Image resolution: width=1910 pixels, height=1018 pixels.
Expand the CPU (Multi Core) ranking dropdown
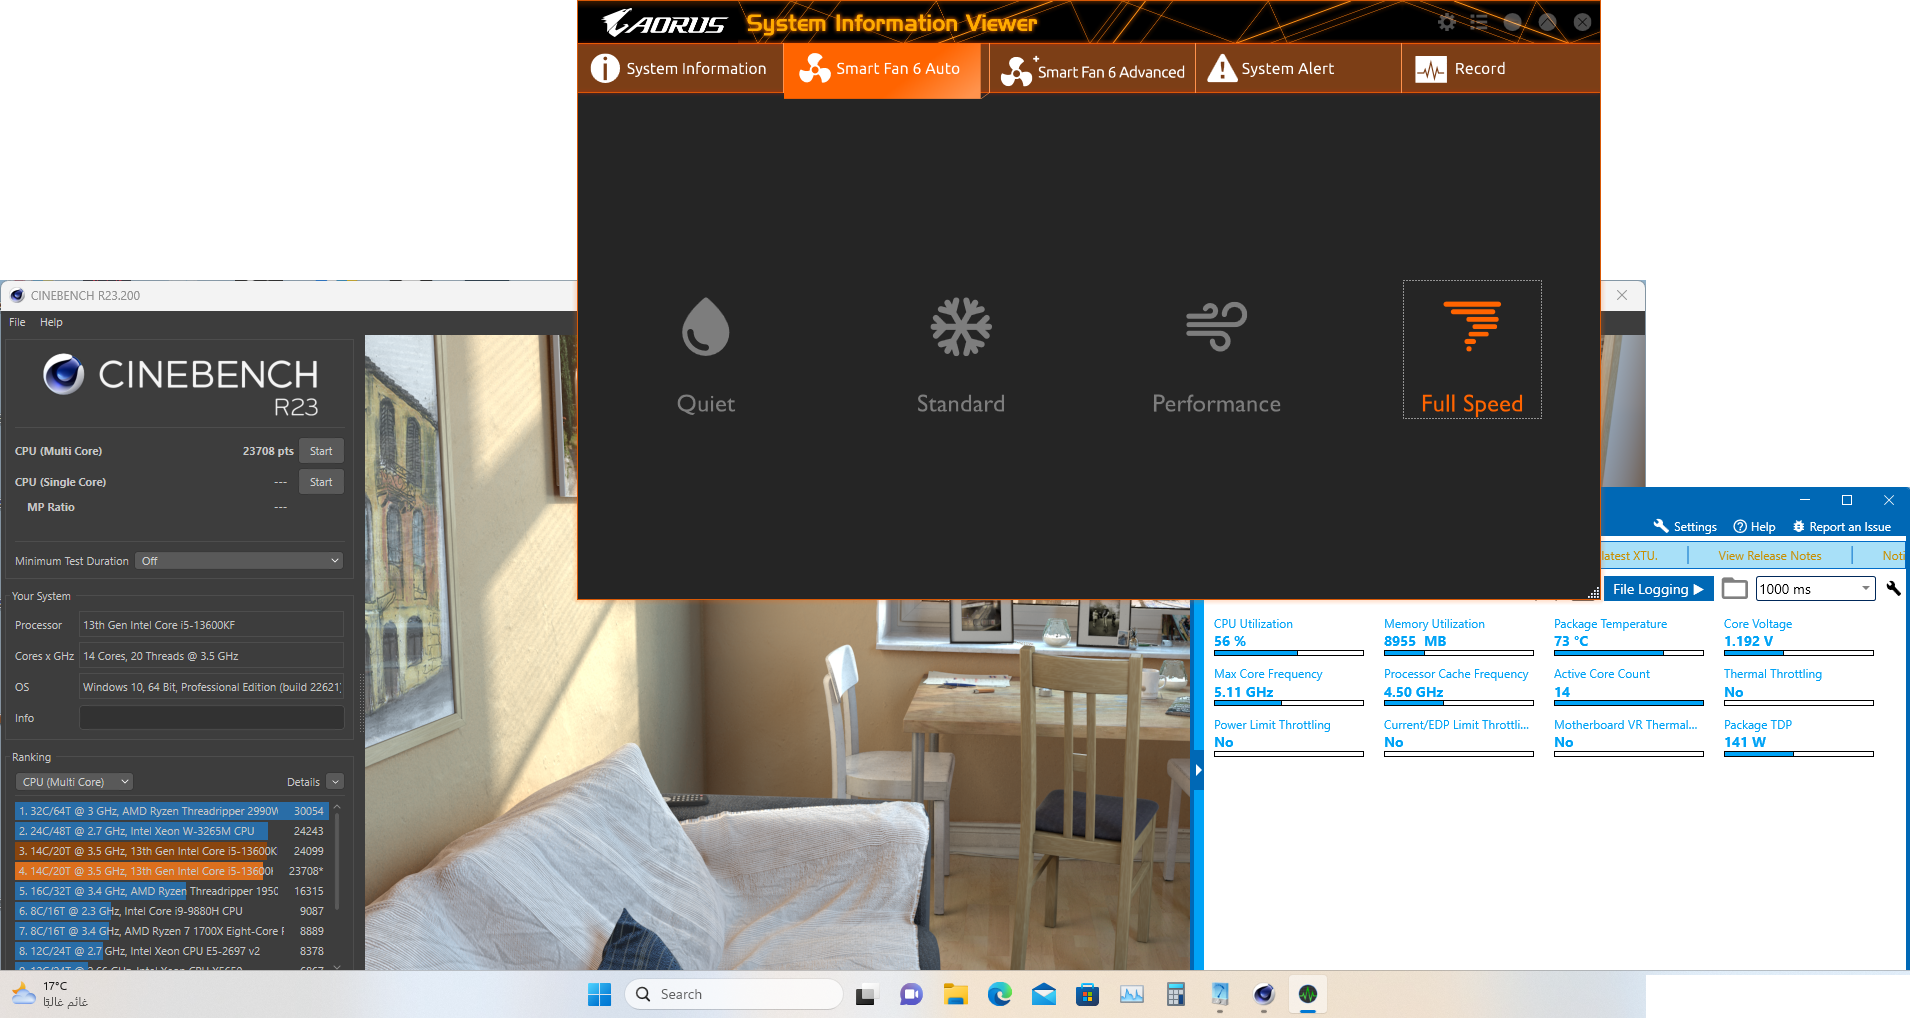(x=75, y=782)
